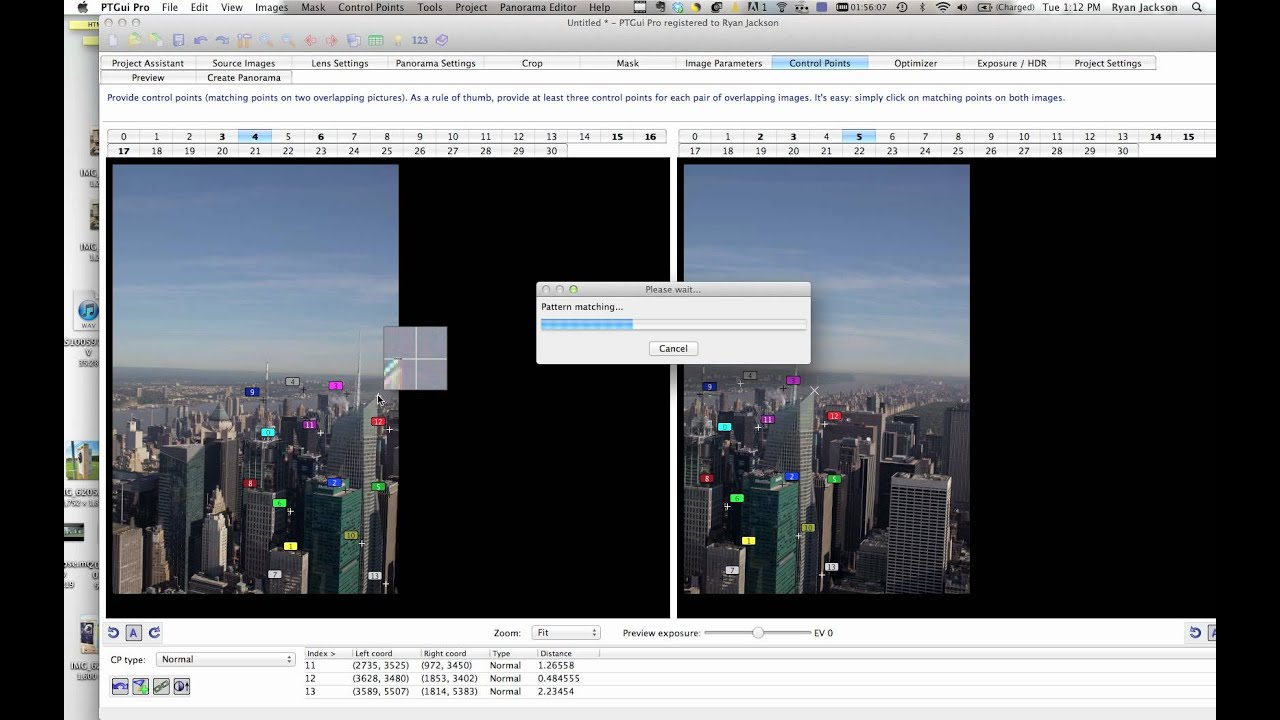Toggle the auto-add control point button
Viewport: 1280px width, 720px height.
[140, 686]
